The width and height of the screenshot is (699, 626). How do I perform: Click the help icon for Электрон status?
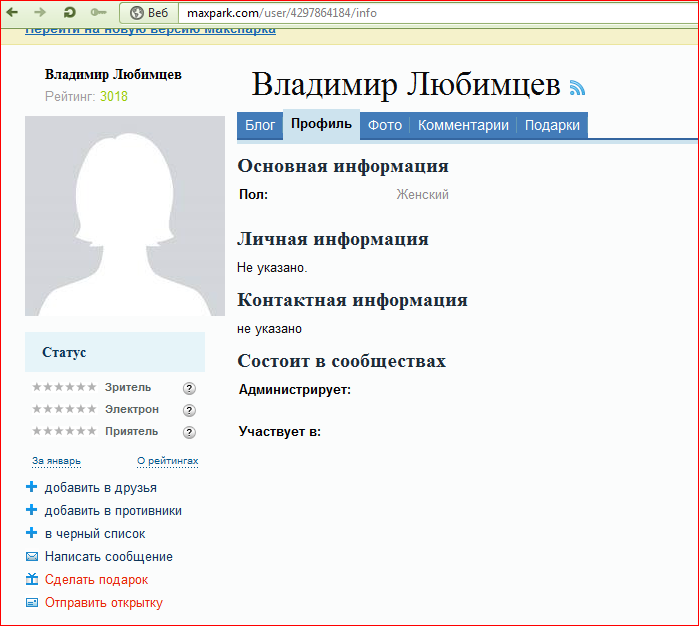pyautogui.click(x=189, y=410)
